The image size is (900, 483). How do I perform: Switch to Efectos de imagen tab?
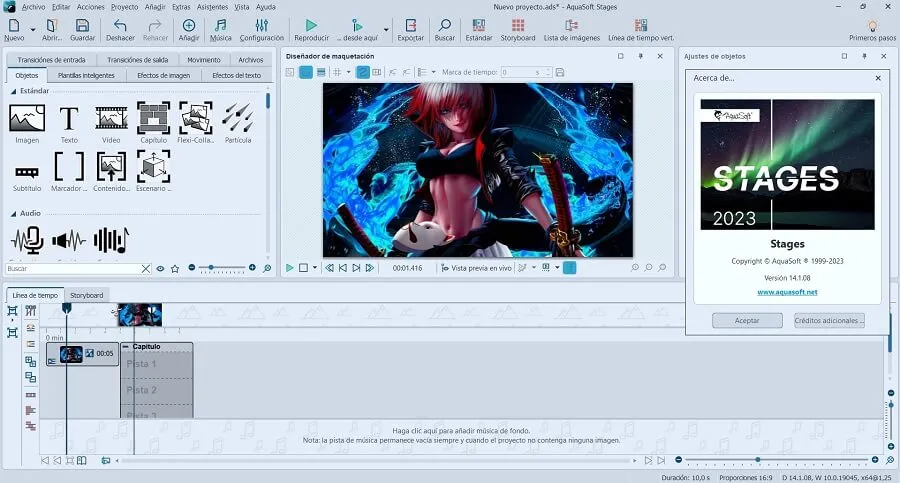164,75
